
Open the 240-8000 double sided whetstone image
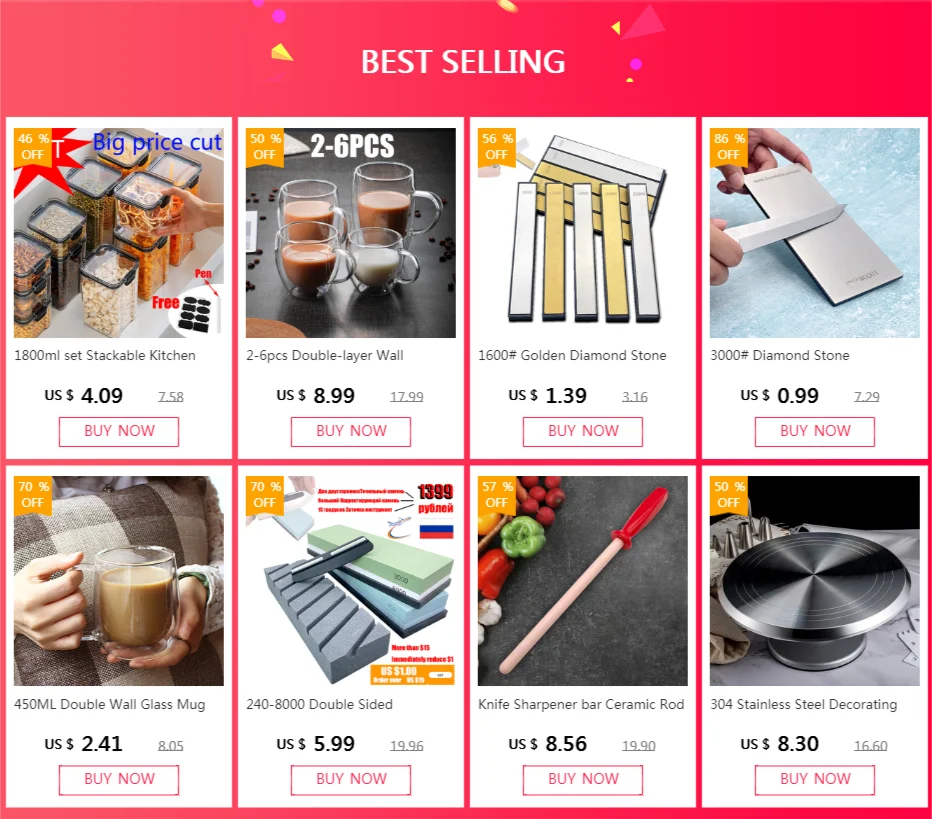click(351, 581)
